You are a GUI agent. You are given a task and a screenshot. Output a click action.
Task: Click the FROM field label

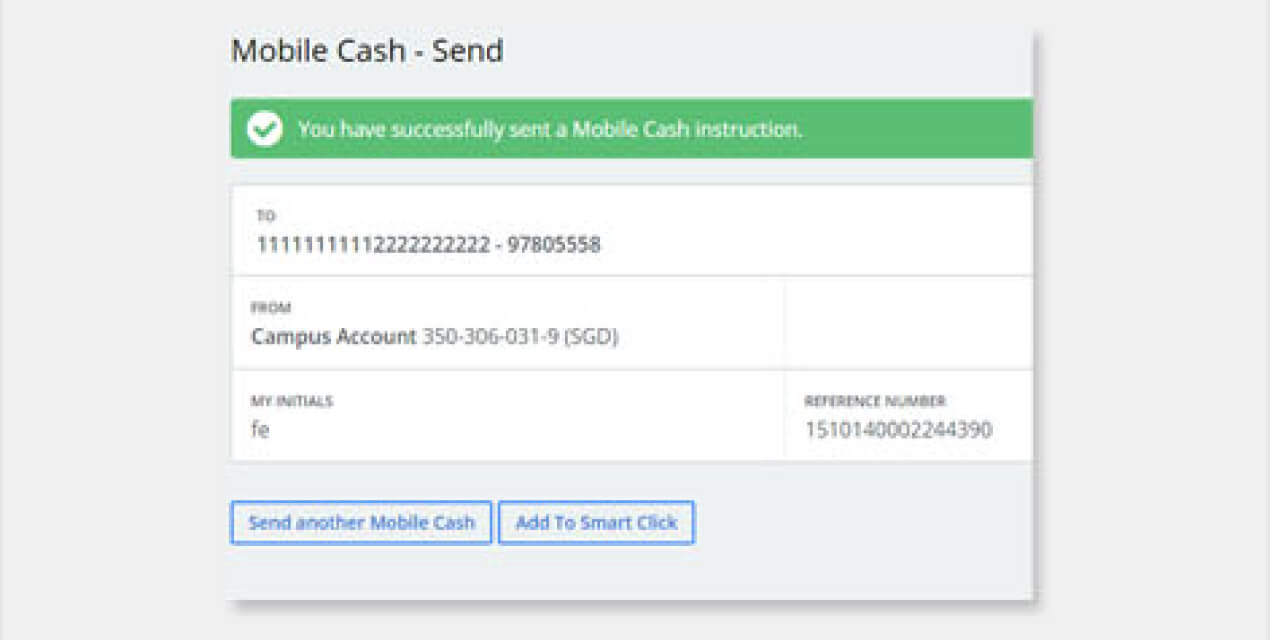[270, 308]
